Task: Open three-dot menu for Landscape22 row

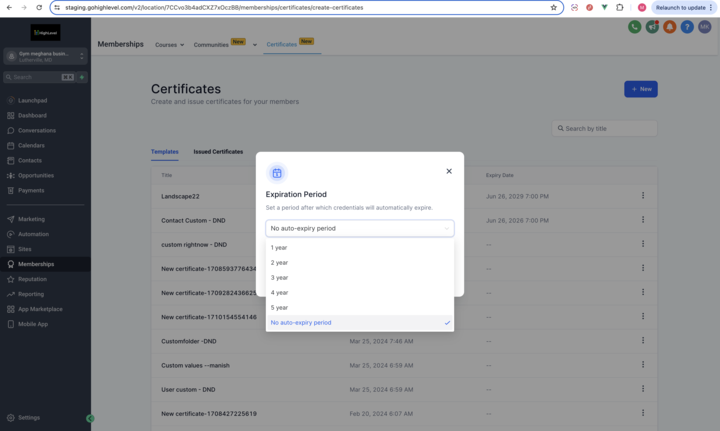Action: pos(643,196)
